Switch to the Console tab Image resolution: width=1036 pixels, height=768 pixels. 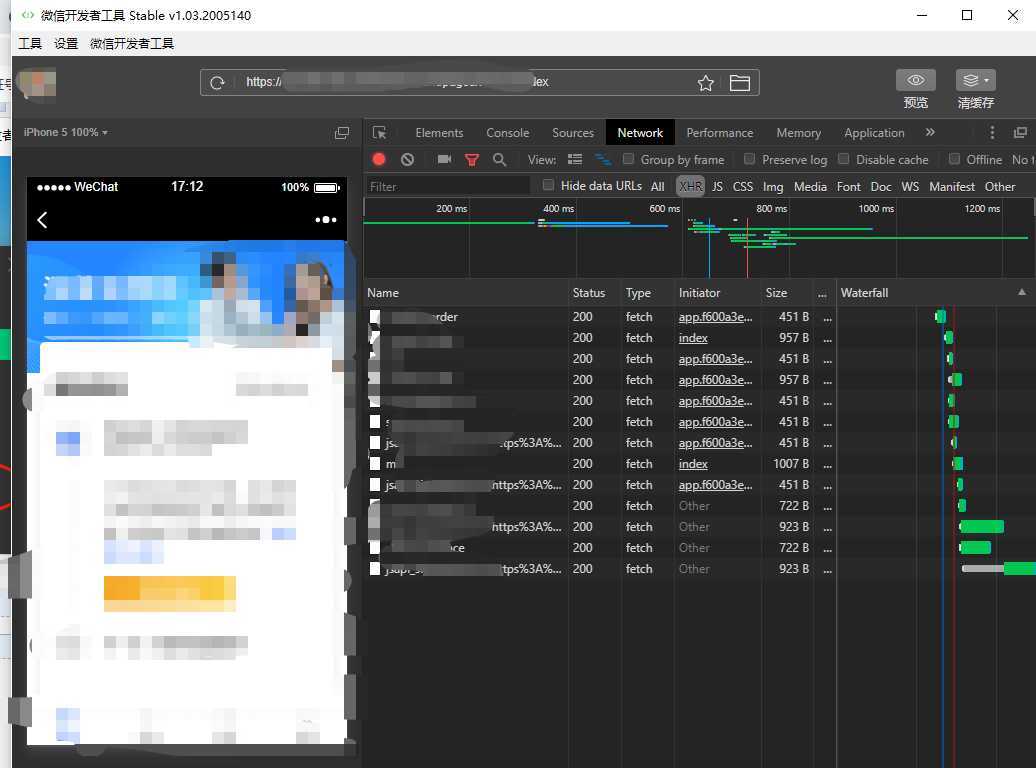[507, 133]
